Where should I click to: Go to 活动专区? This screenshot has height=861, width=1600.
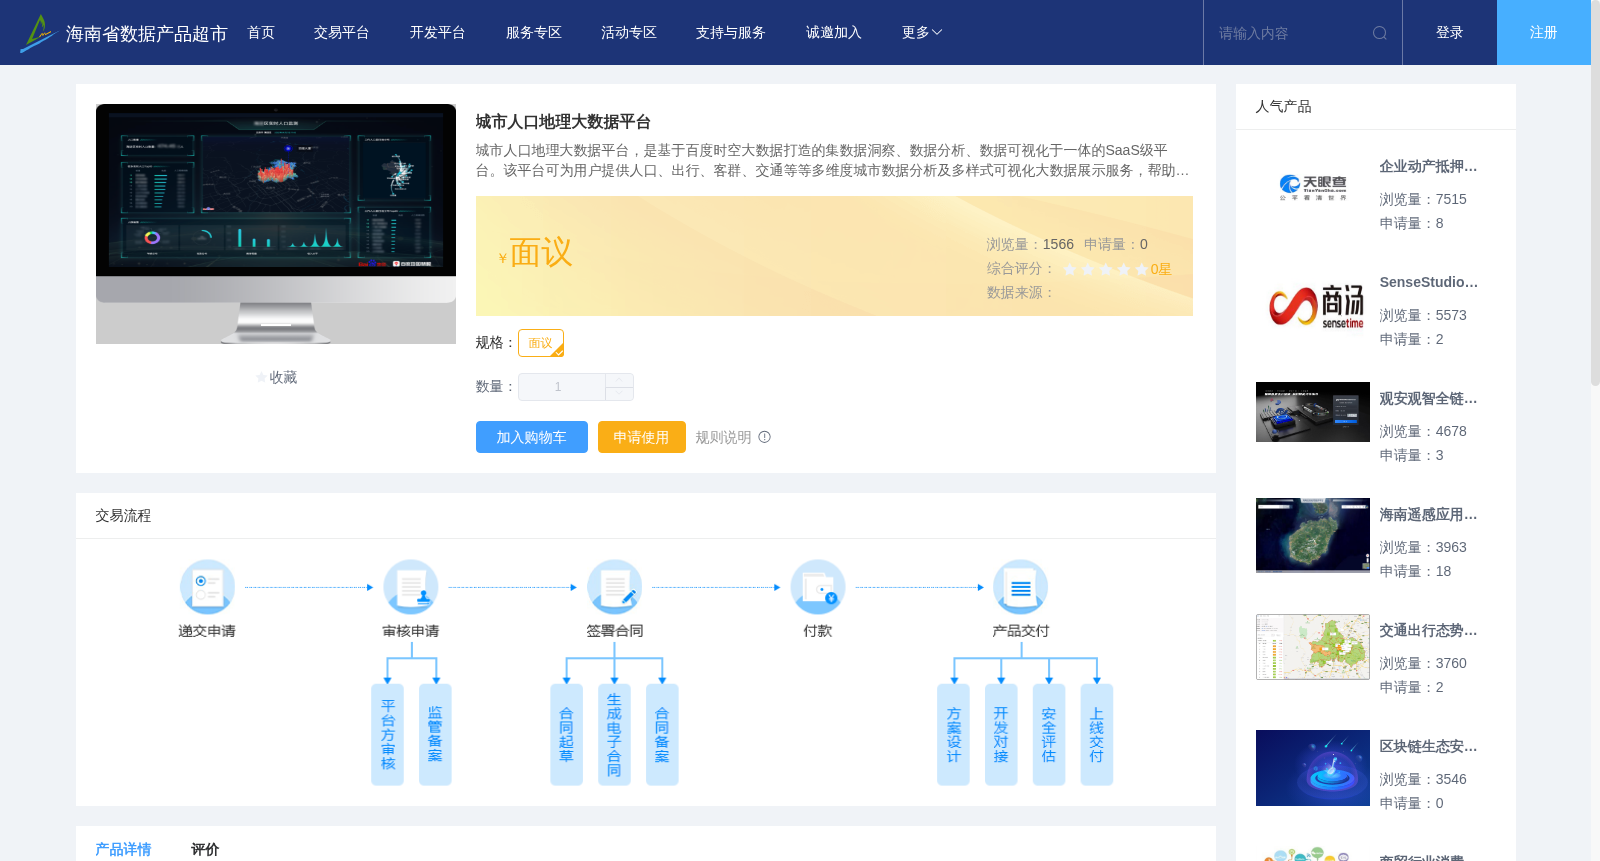coord(629,33)
